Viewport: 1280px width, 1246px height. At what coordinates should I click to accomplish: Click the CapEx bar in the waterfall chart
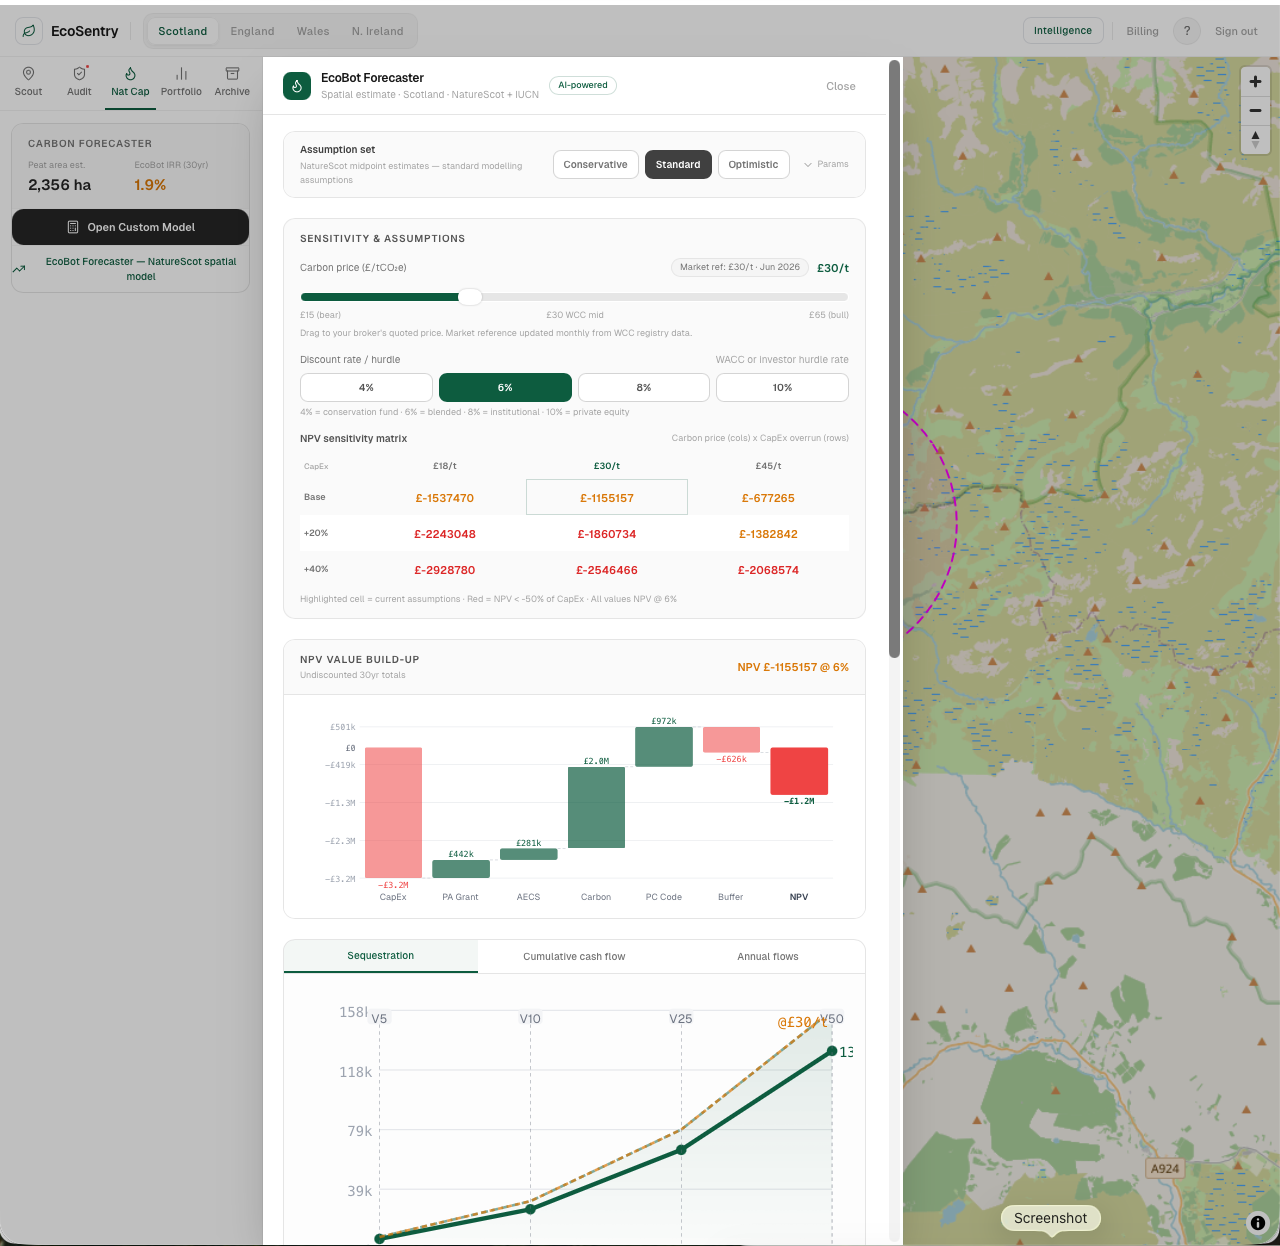[x=393, y=813]
